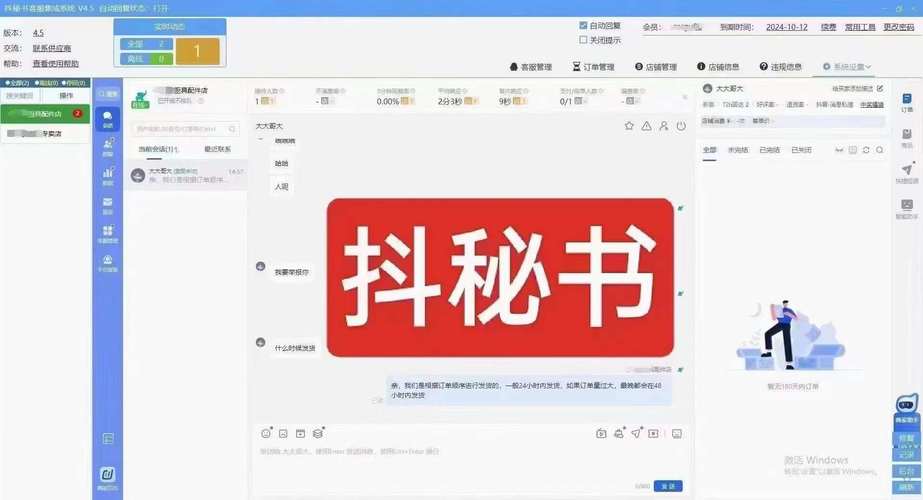Click the orange counter box showing 1
The width and height of the screenshot is (923, 500).
(x=197, y=51)
